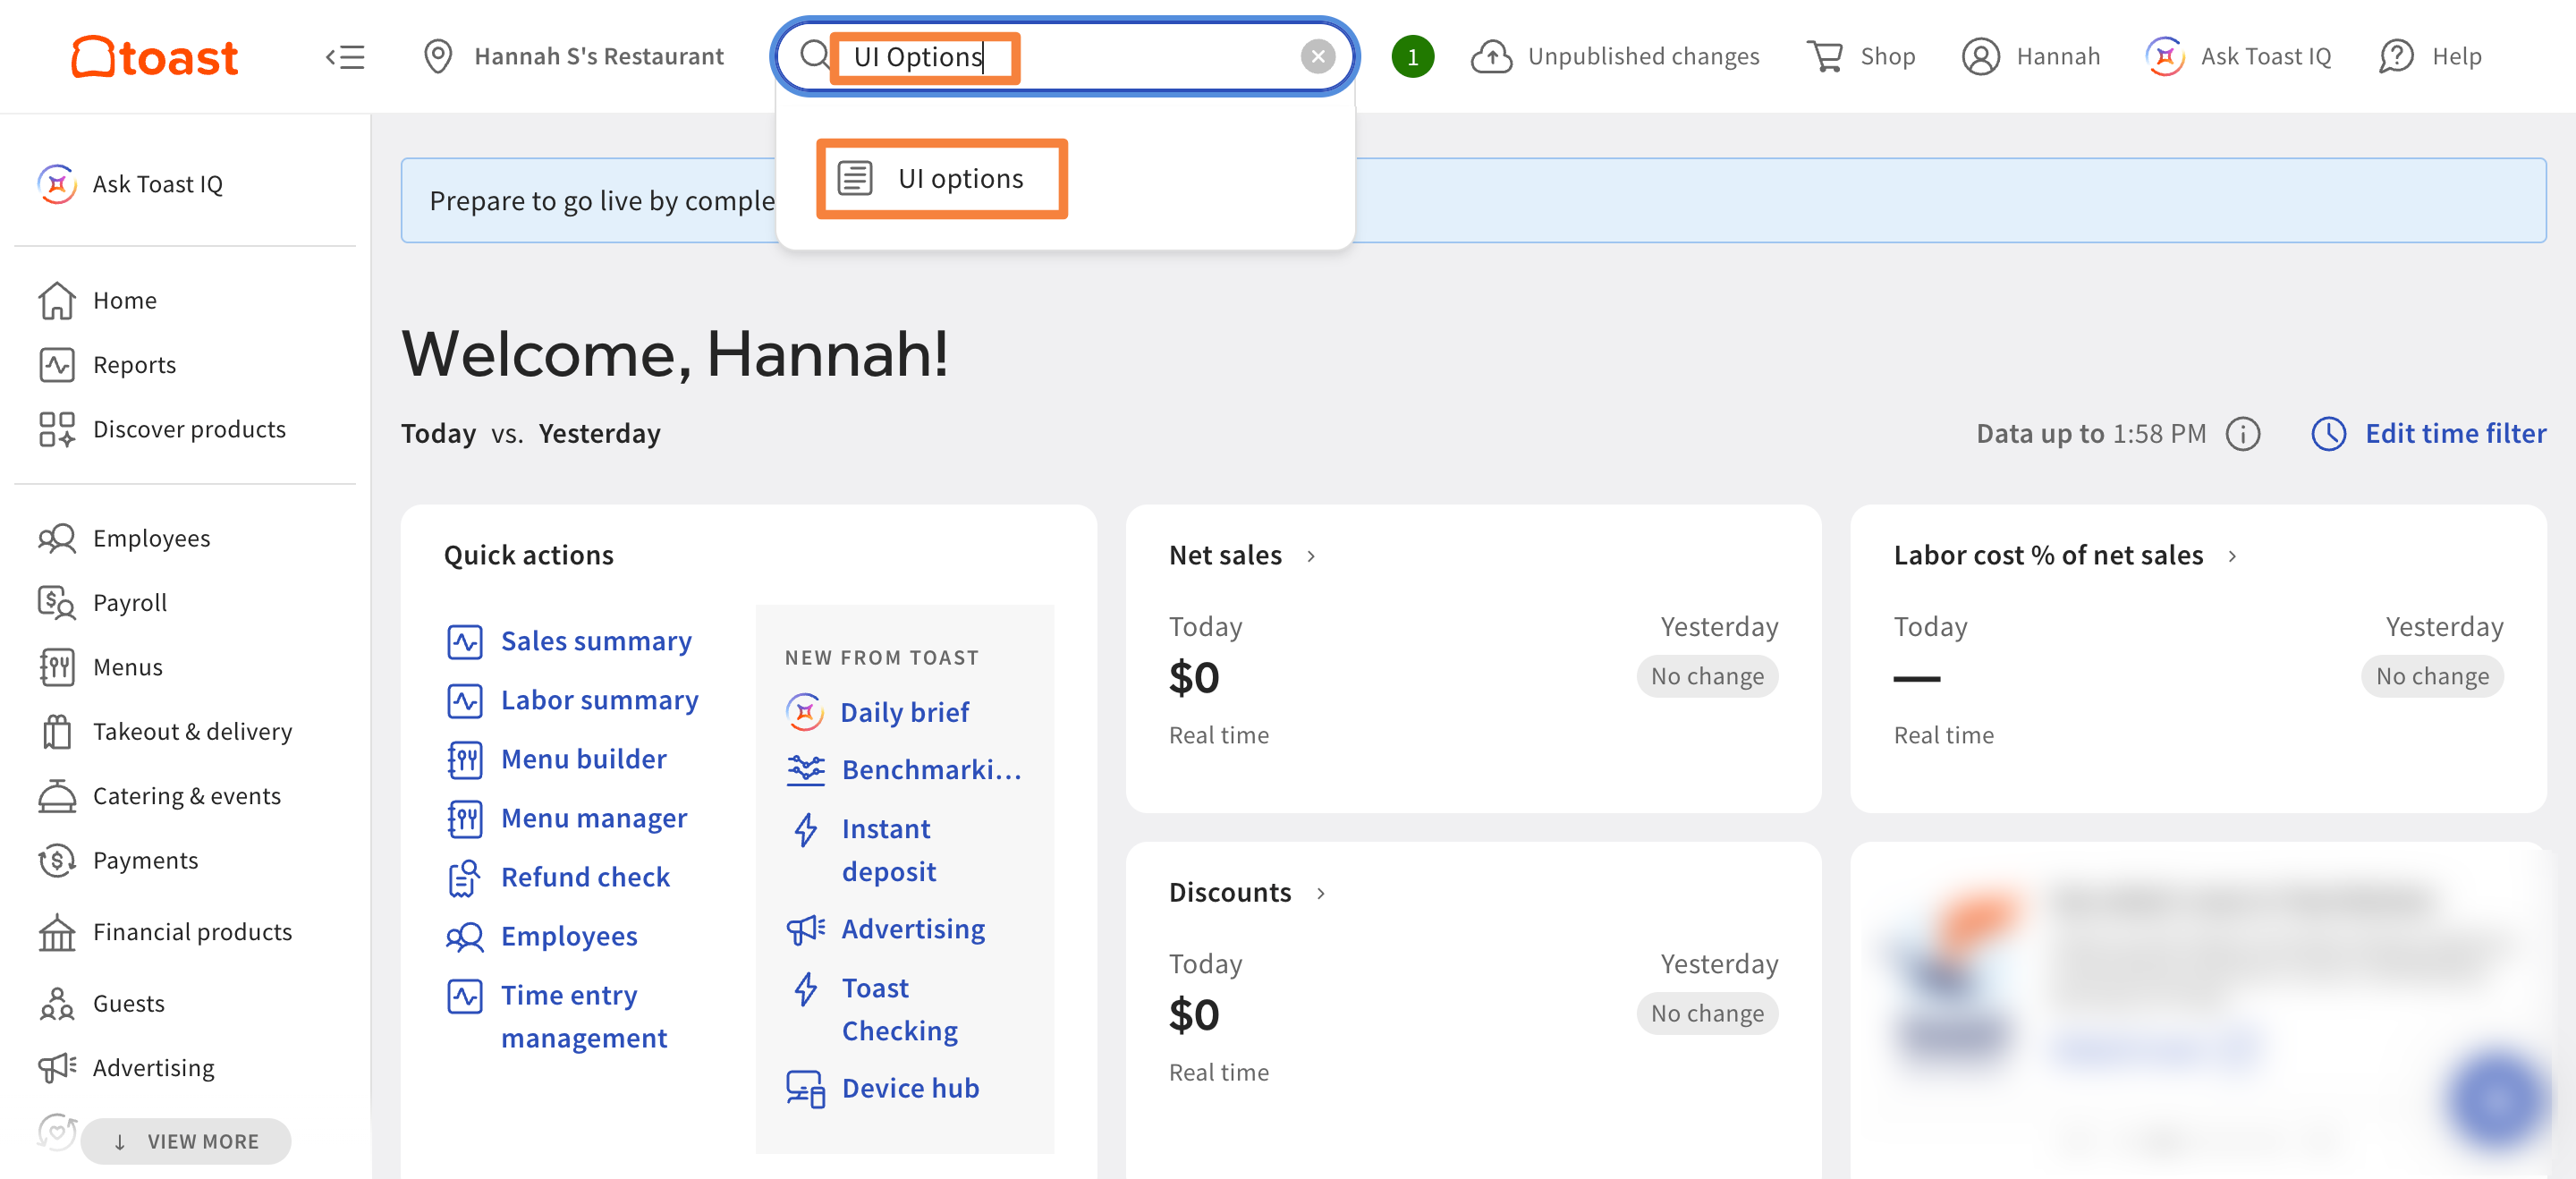Expand the Net sales chevron
The height and width of the screenshot is (1179, 2576).
(1311, 556)
